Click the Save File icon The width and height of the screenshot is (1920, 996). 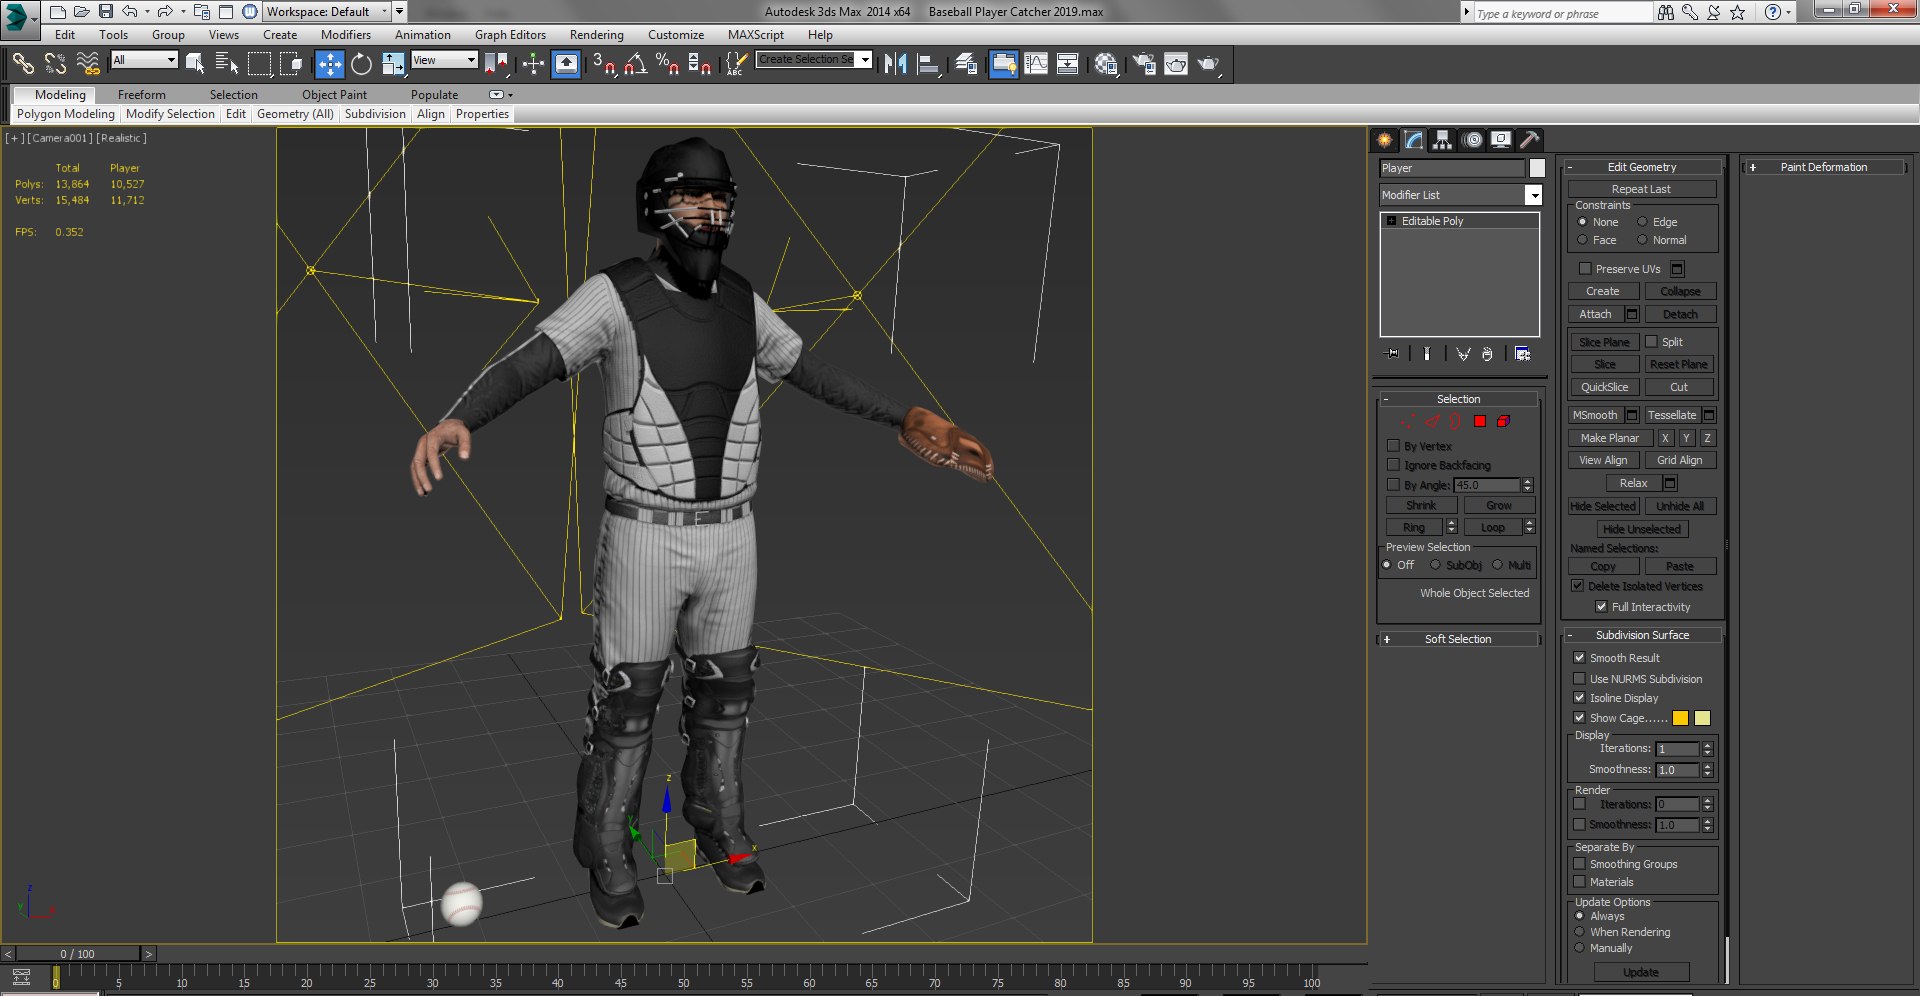point(105,12)
